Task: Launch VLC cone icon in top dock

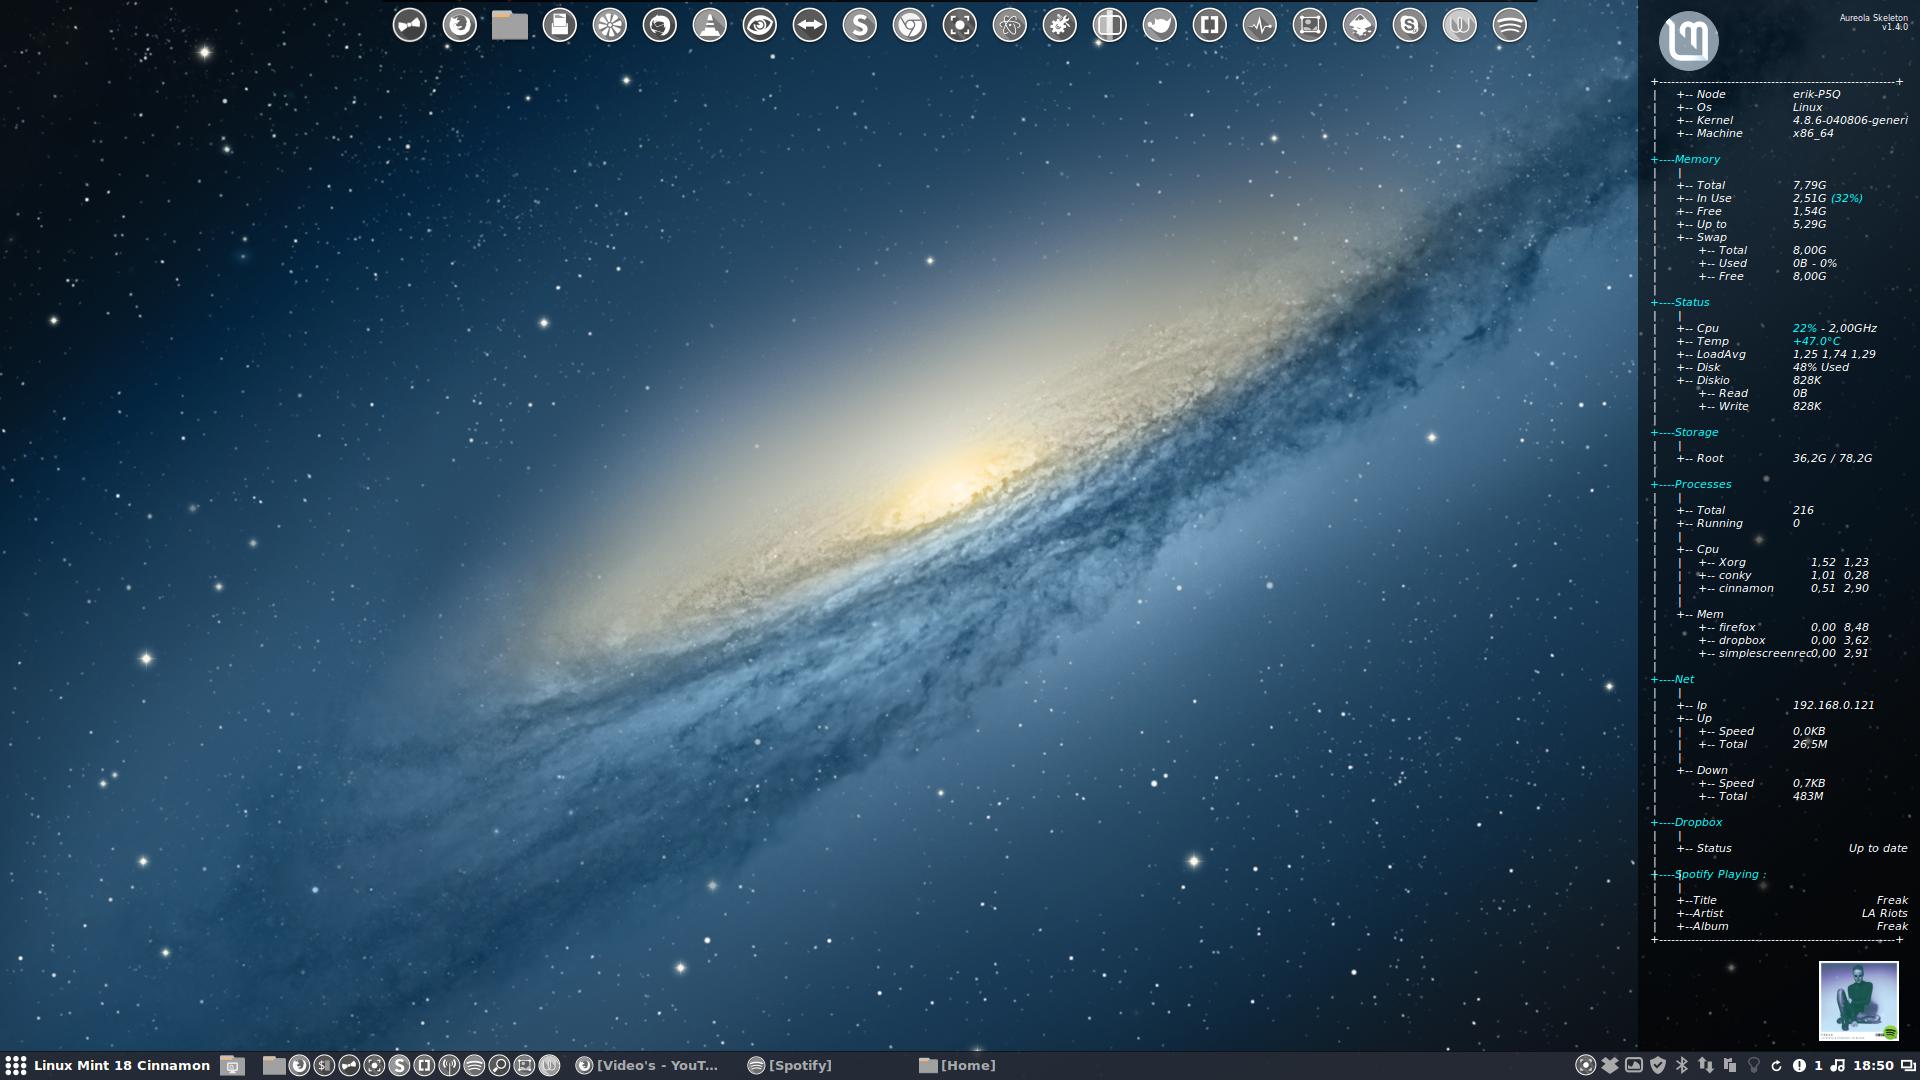Action: pyautogui.click(x=710, y=25)
